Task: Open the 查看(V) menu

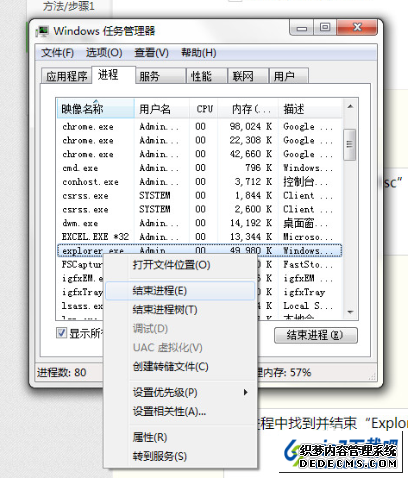Action: pyautogui.click(x=151, y=53)
